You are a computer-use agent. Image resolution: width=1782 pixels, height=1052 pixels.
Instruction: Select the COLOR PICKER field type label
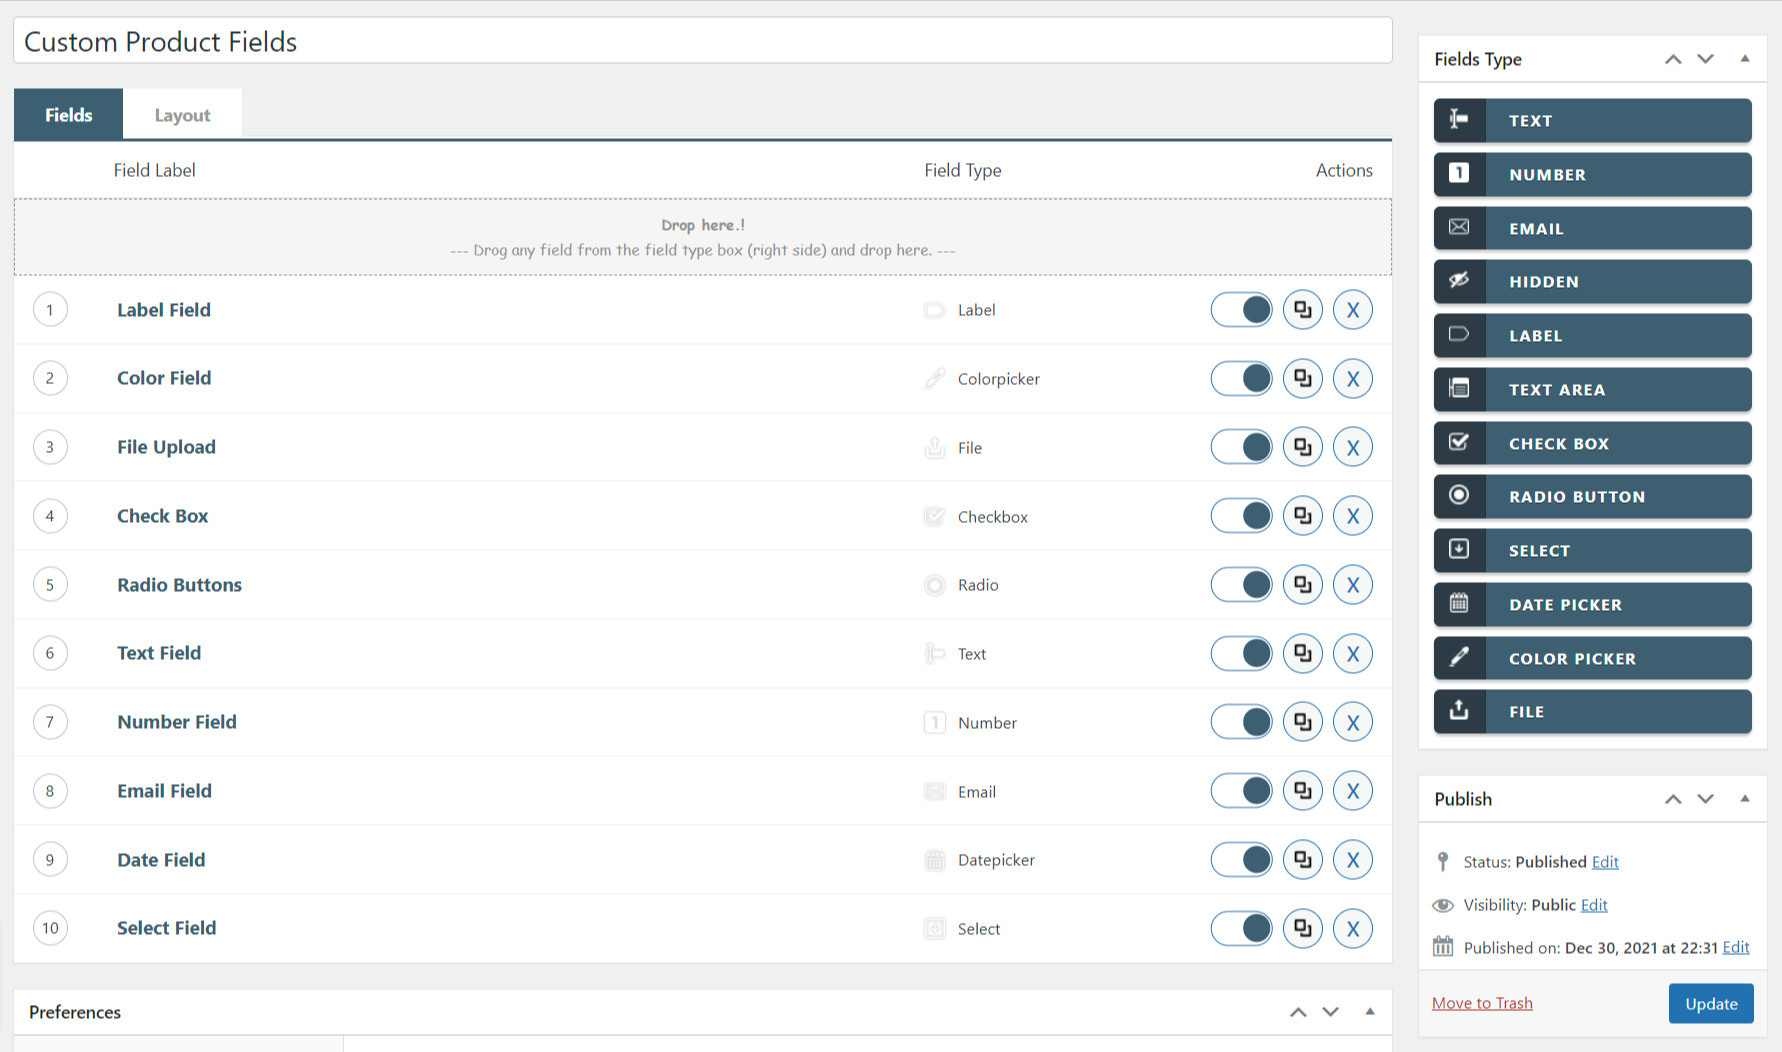click(x=1572, y=659)
